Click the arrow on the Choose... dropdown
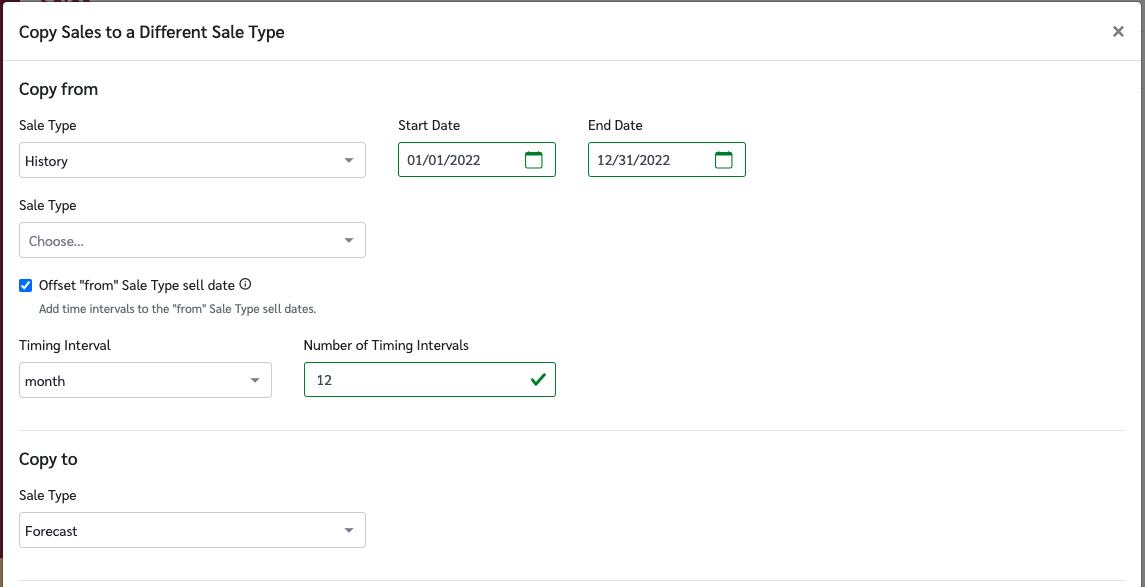 pos(349,240)
